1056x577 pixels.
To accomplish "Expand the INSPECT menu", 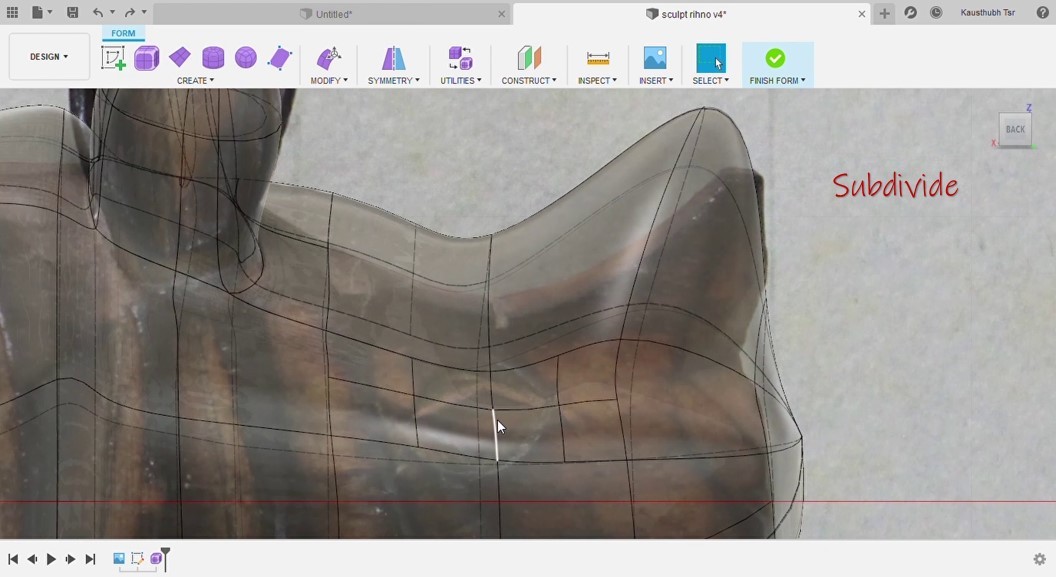I will click(x=597, y=81).
